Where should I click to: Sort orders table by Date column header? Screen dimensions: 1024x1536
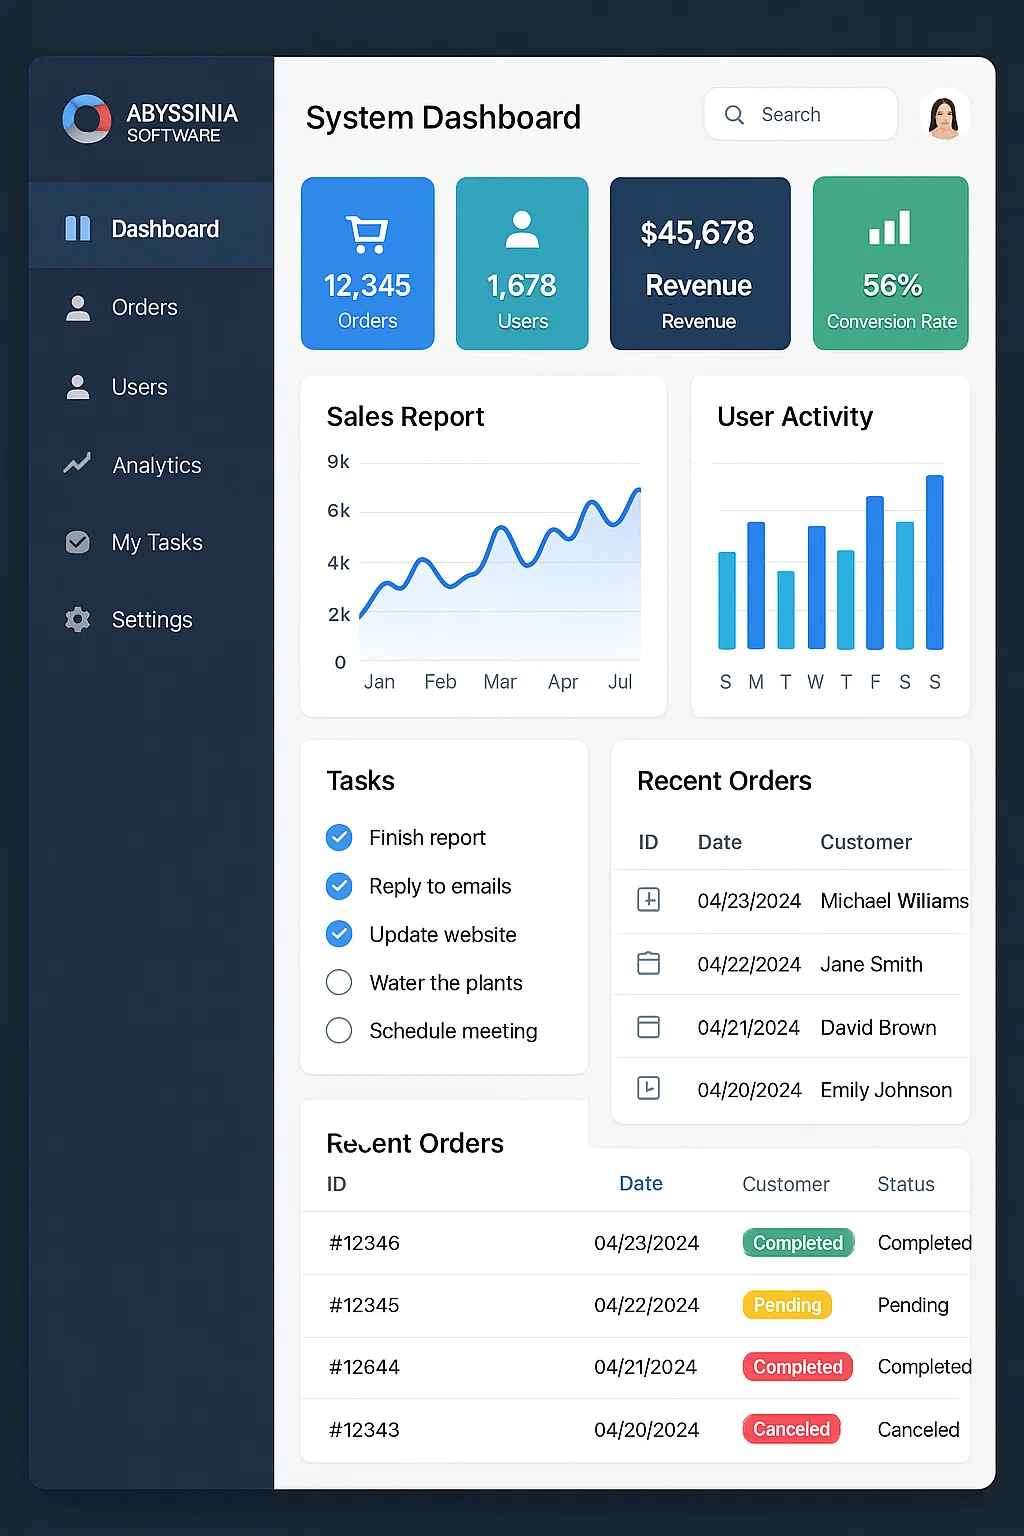(x=641, y=1184)
